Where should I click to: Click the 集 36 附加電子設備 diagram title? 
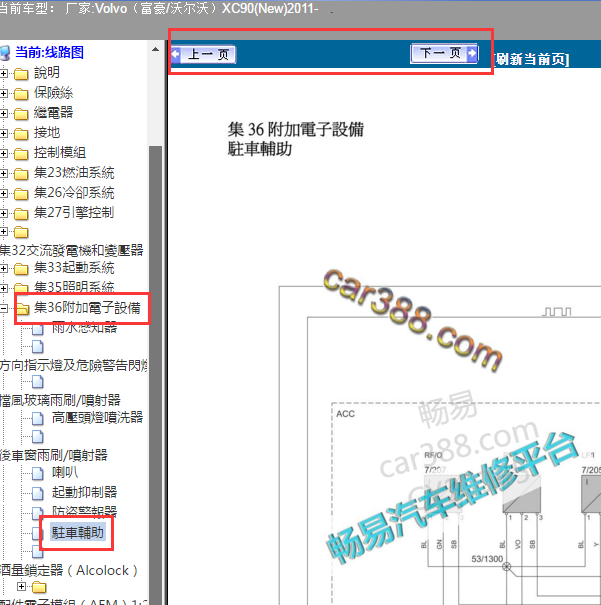(x=295, y=129)
